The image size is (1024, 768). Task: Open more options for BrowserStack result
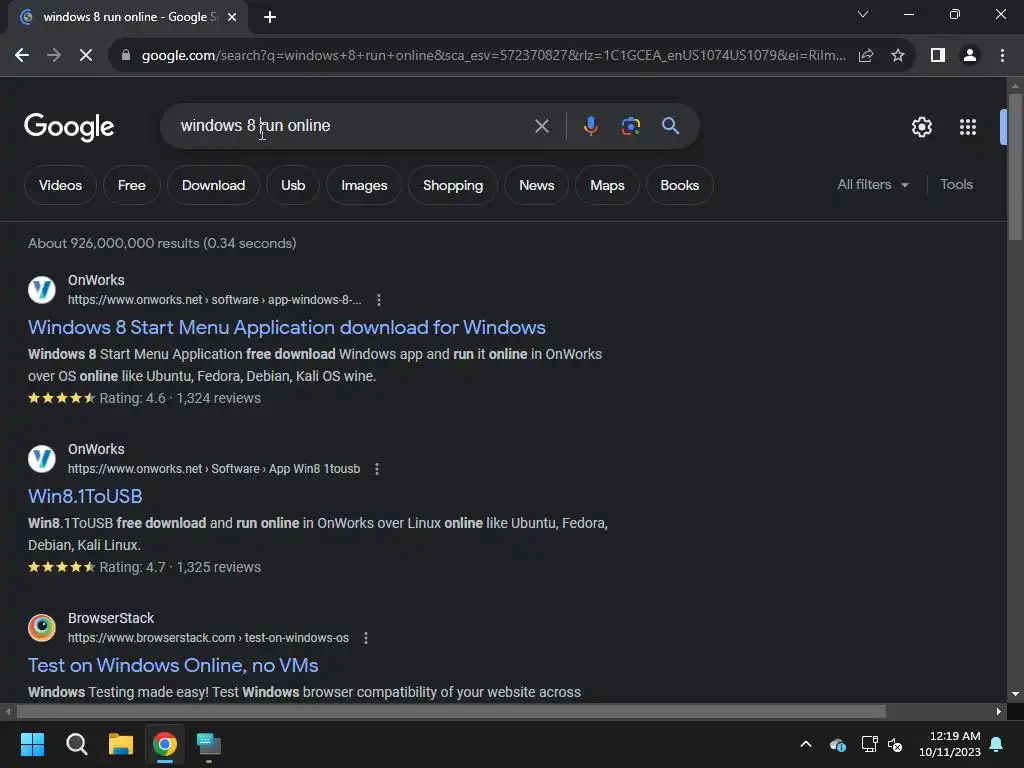click(366, 638)
